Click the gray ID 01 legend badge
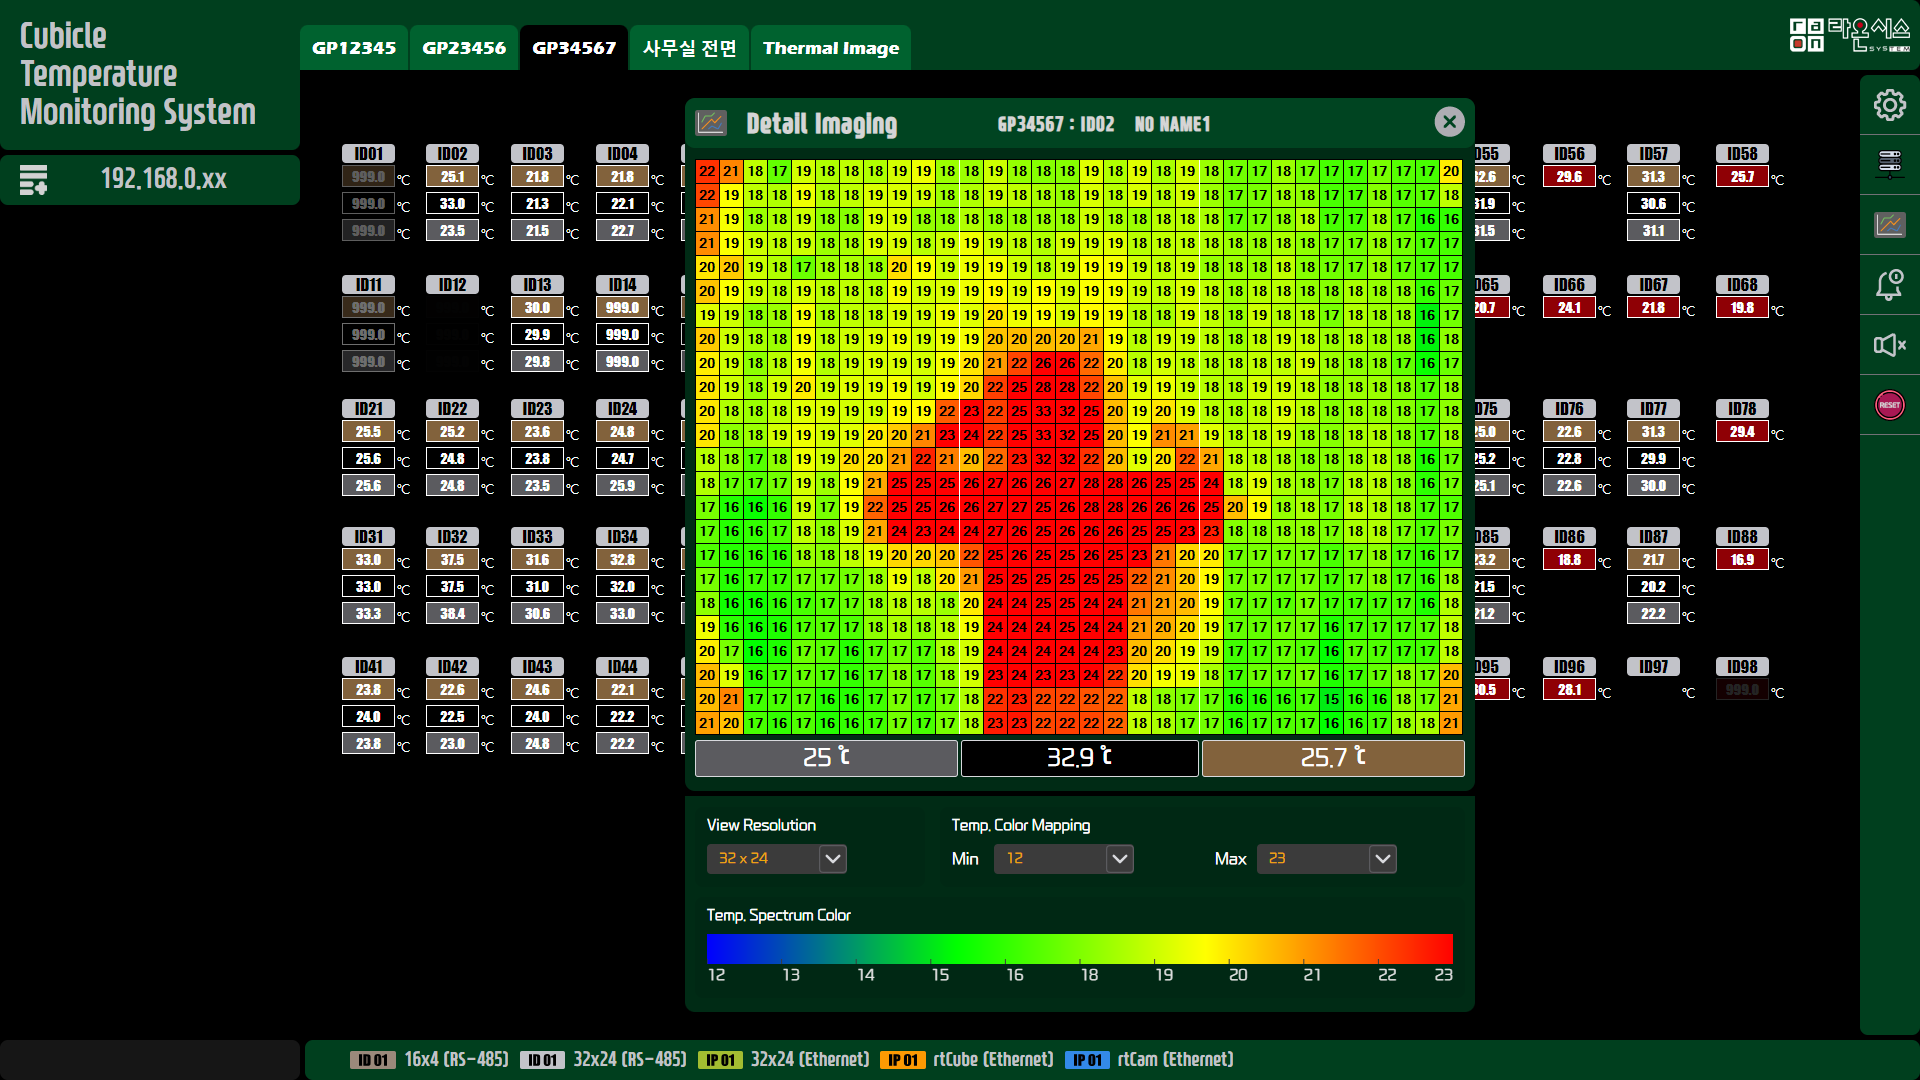Viewport: 1920px width, 1080px height. pos(543,1060)
